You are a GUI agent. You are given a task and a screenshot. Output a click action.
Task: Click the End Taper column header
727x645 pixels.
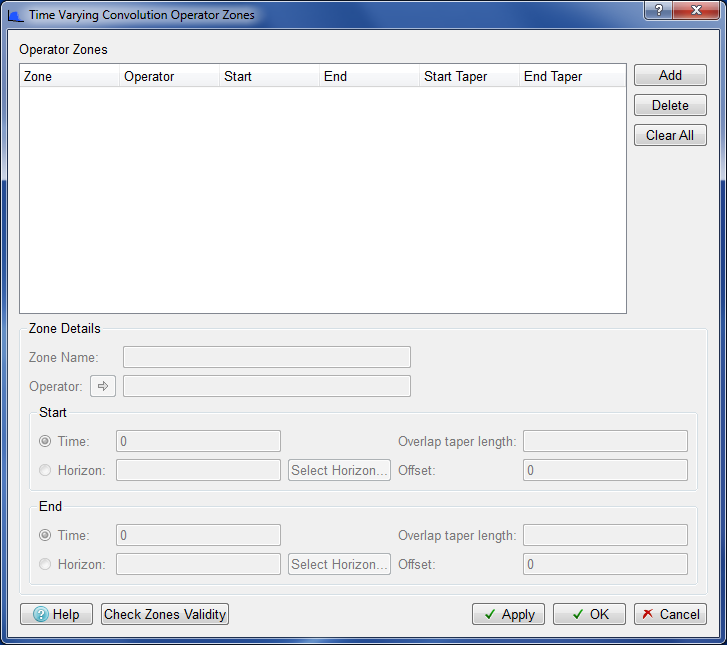pyautogui.click(x=573, y=76)
